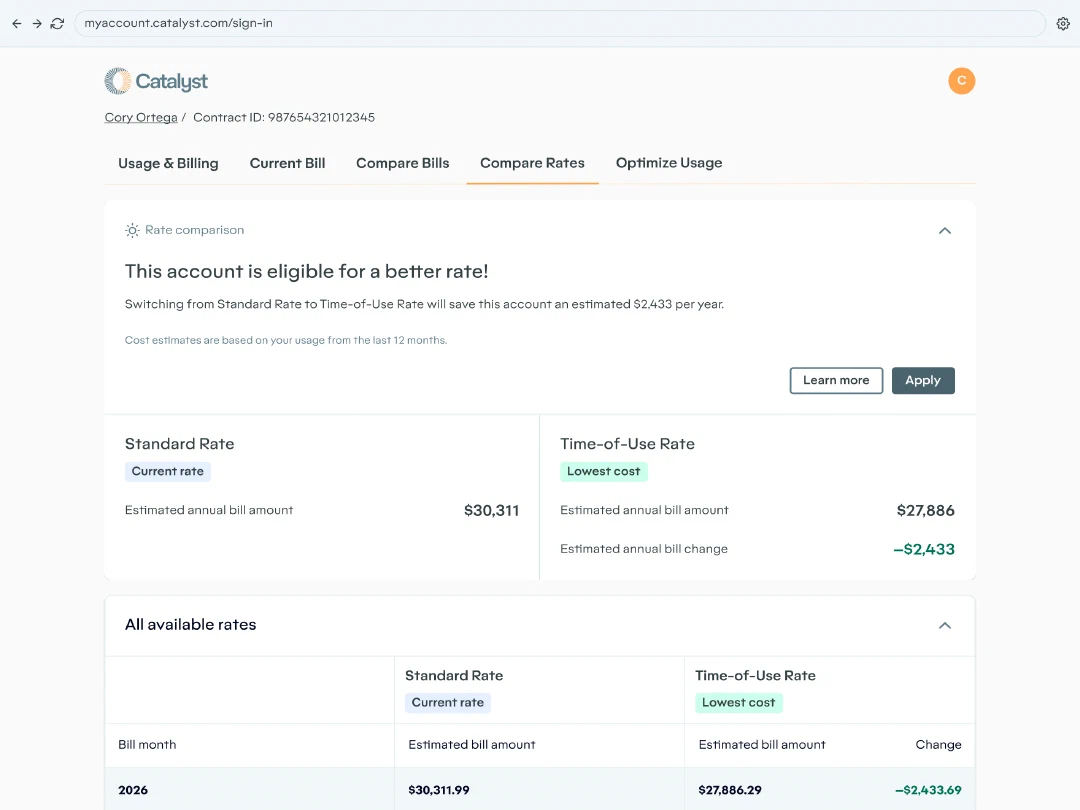Click the sun icon beside Rate comparison
The height and width of the screenshot is (810, 1080).
click(x=132, y=230)
